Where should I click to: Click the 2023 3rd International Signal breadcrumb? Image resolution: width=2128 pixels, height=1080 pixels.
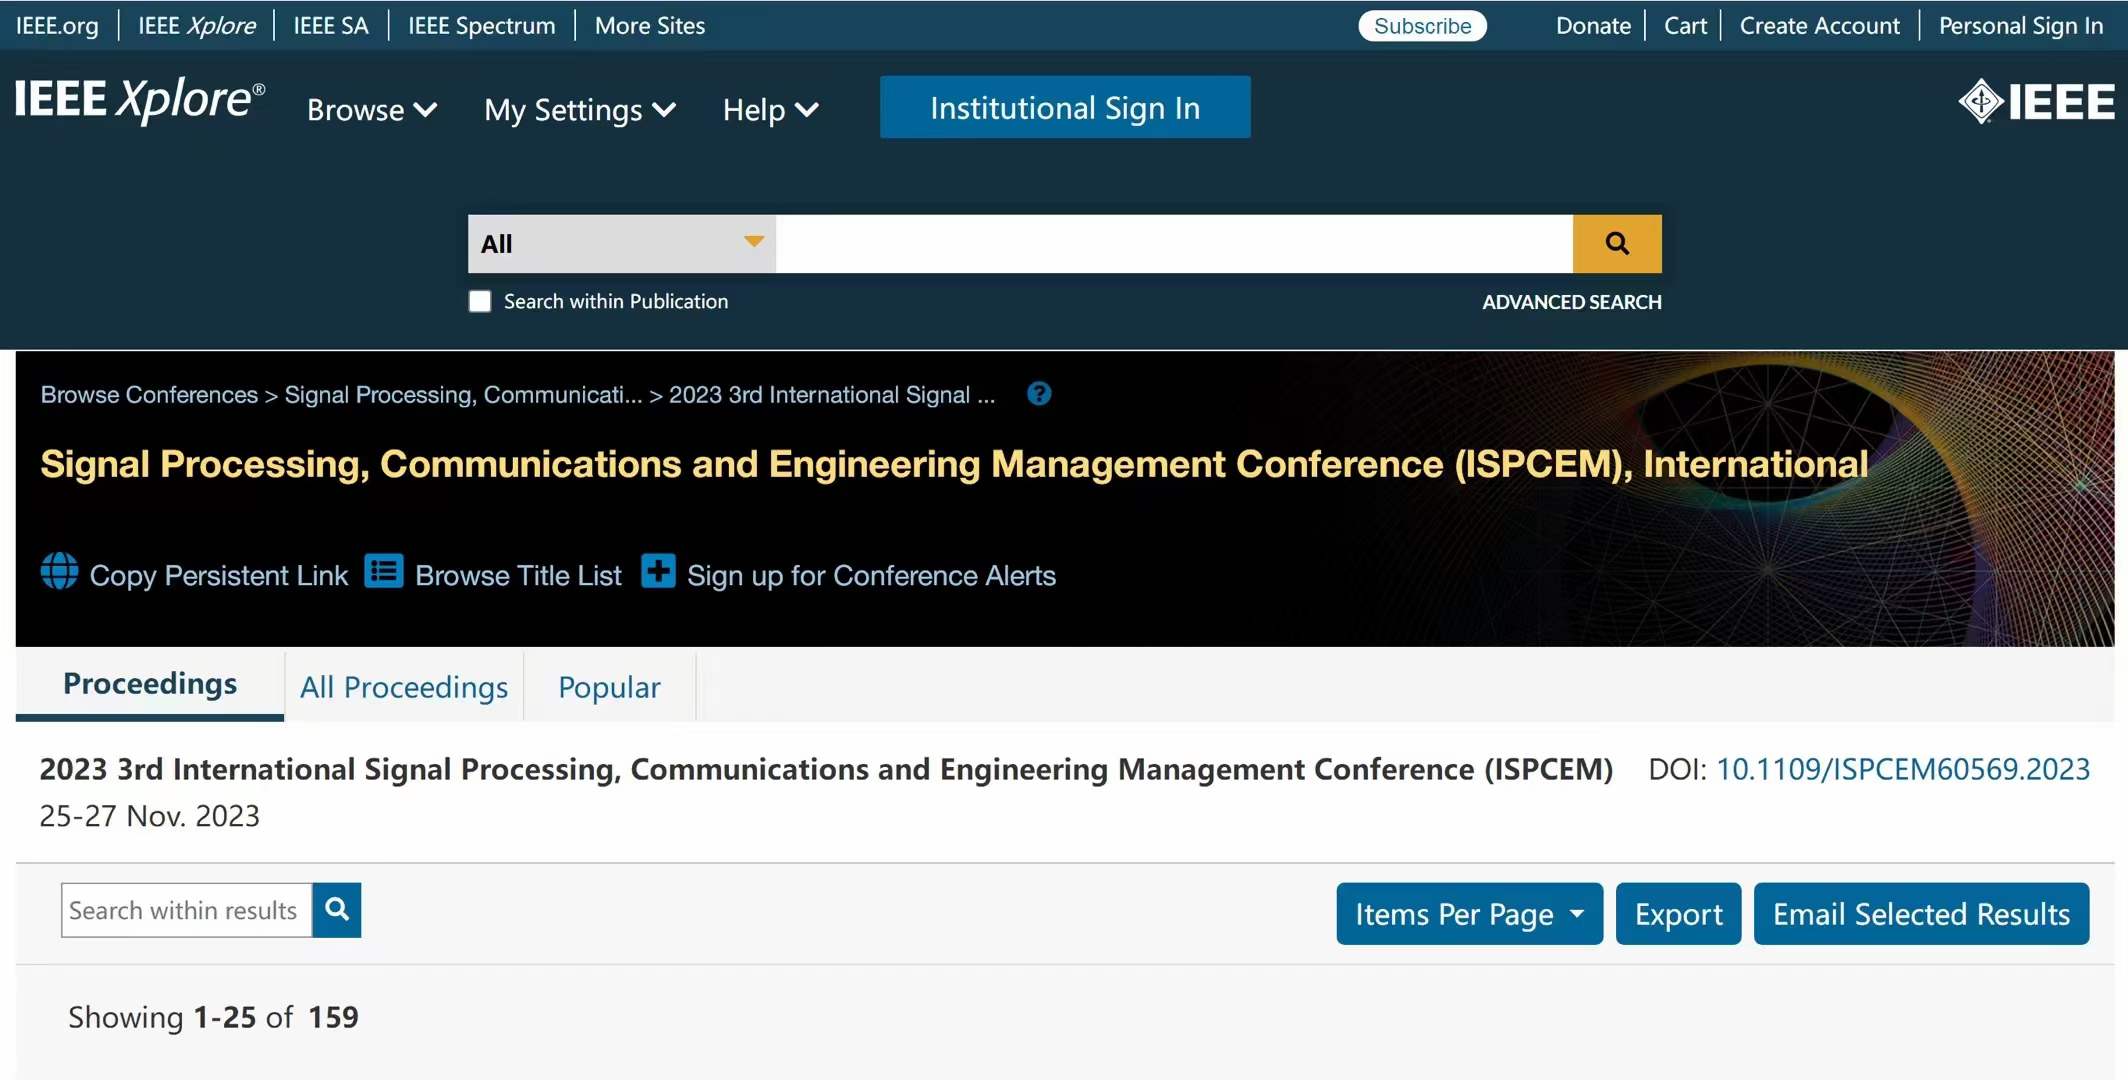coord(832,395)
